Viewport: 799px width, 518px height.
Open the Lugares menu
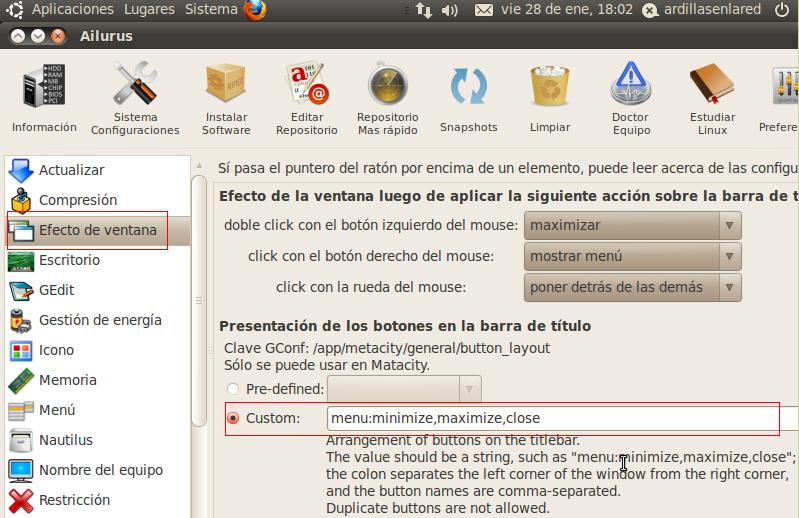pyautogui.click(x=149, y=10)
